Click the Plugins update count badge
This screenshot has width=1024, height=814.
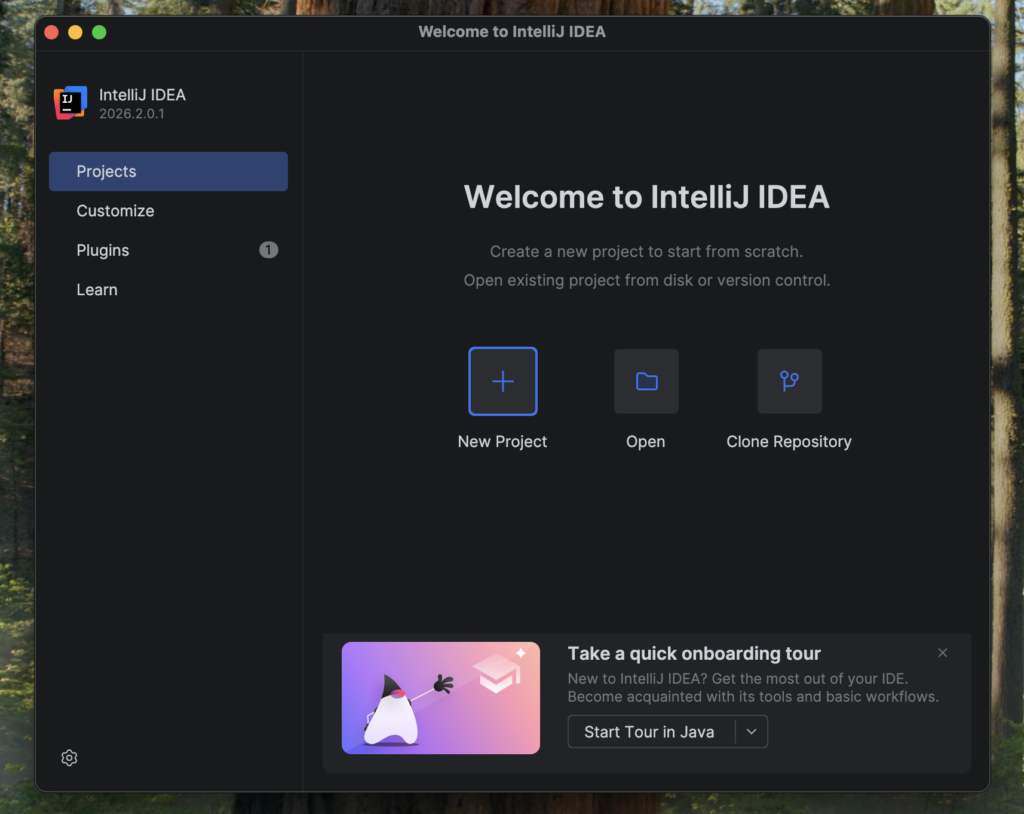pos(268,250)
